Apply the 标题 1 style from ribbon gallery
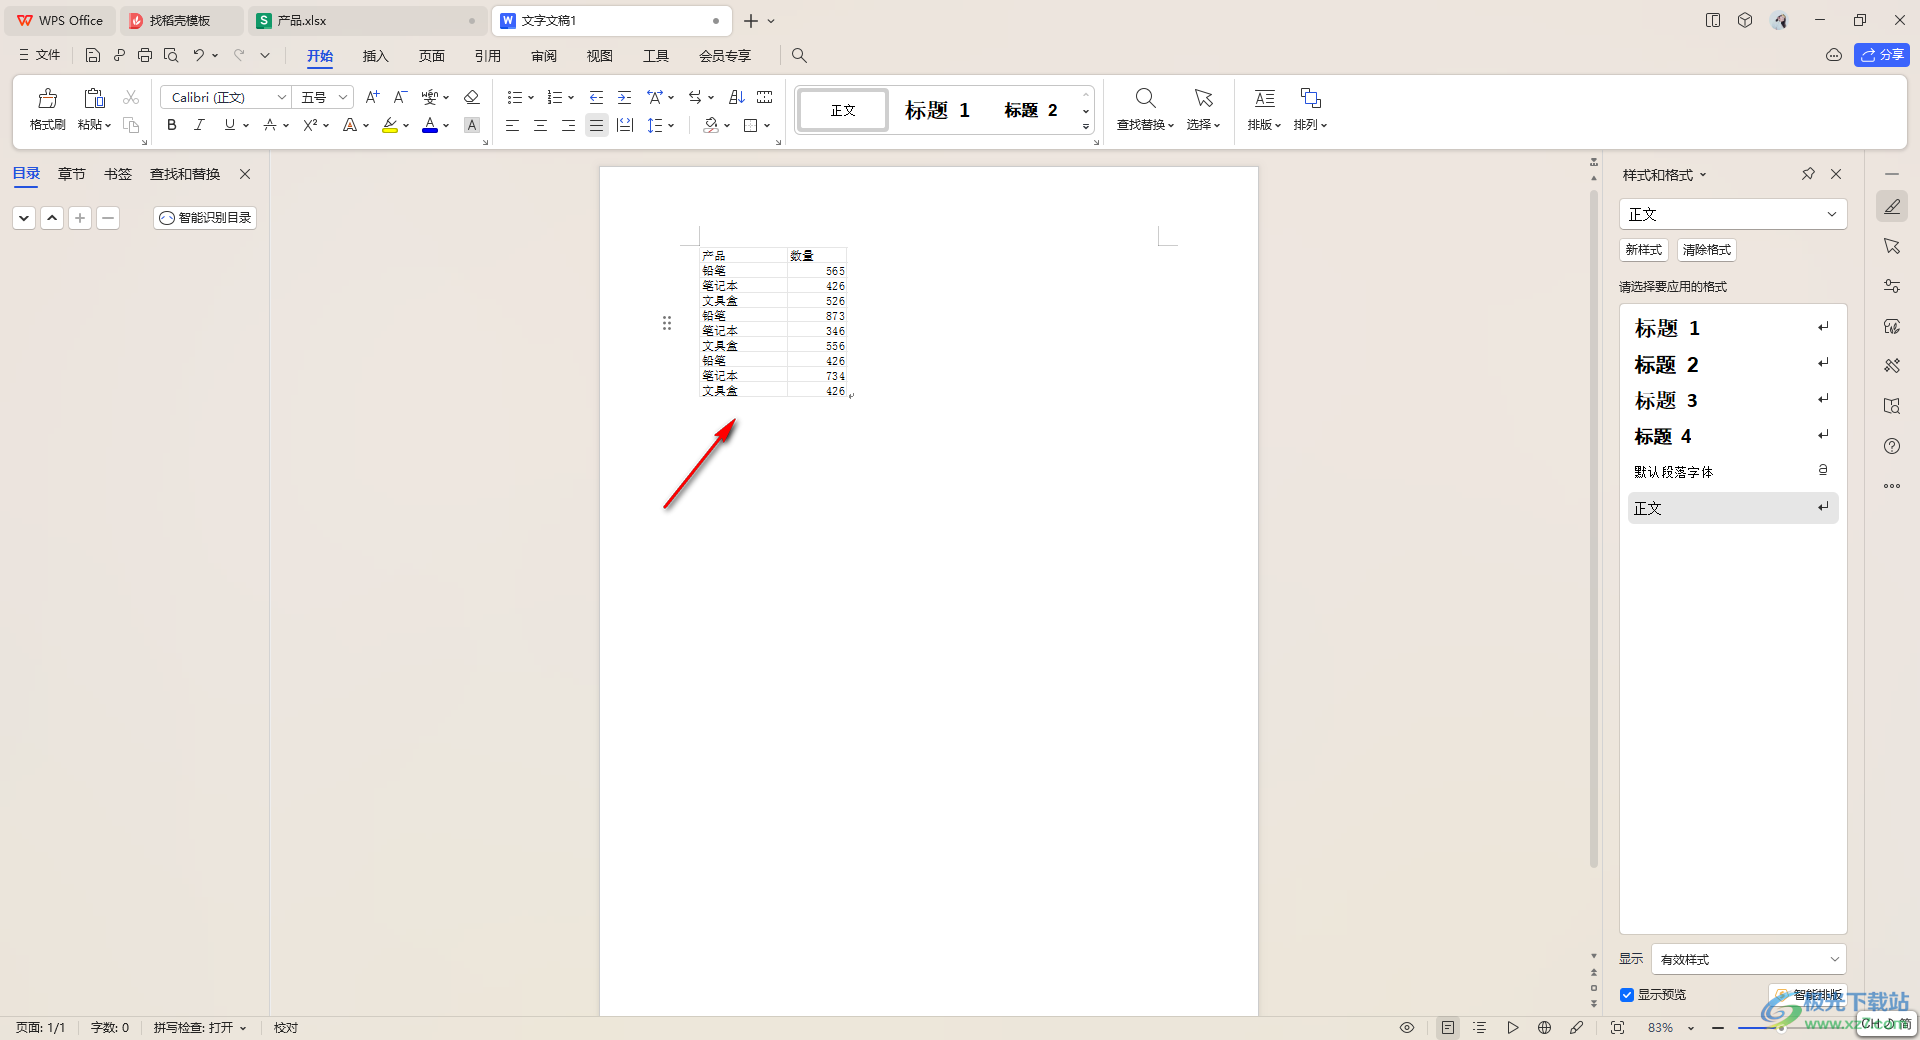 (x=937, y=110)
